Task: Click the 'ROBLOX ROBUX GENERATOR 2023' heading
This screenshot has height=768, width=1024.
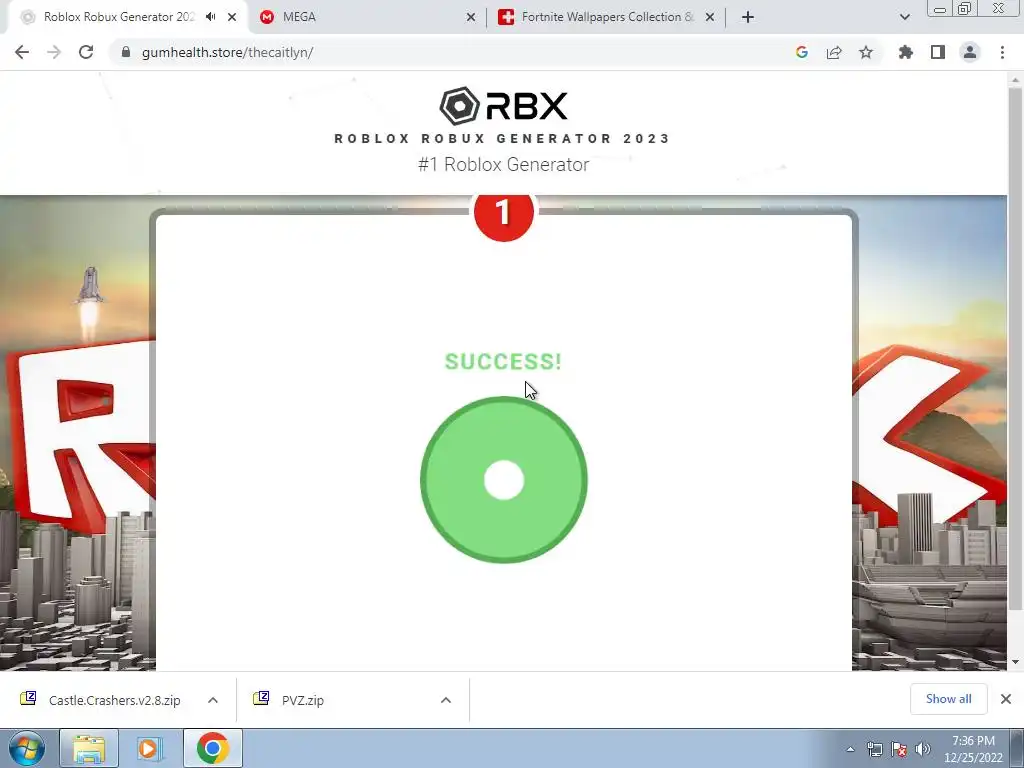Action: tap(502, 138)
